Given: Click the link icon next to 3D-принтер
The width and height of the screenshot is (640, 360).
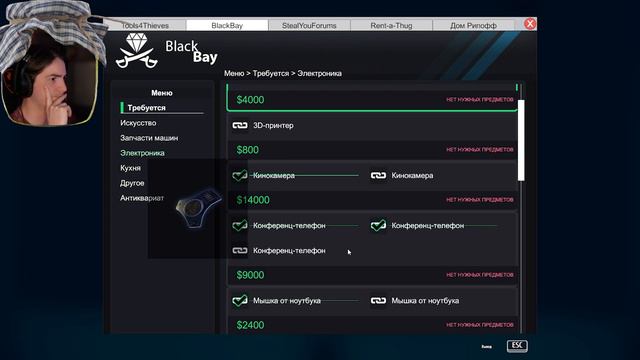Looking at the screenshot, I should [240, 125].
